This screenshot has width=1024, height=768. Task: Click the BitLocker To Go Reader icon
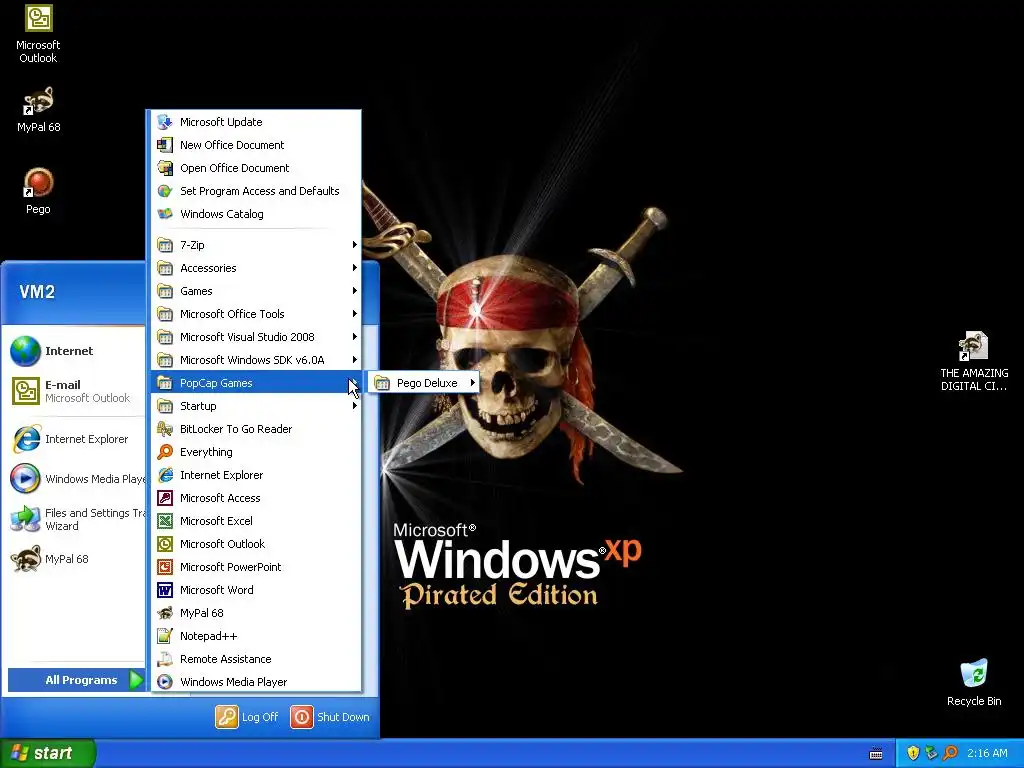(165, 429)
